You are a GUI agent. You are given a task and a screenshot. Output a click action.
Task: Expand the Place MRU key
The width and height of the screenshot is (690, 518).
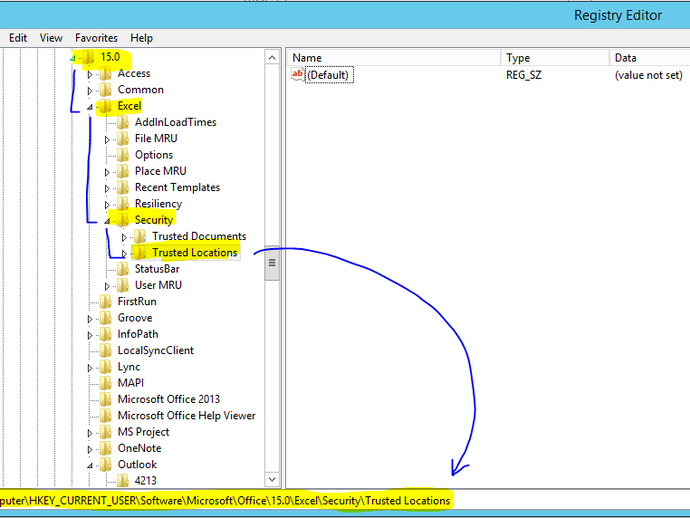[107, 172]
